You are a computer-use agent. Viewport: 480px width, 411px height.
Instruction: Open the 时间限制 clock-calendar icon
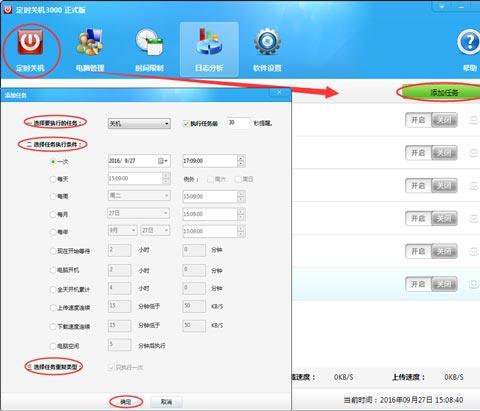pos(149,42)
